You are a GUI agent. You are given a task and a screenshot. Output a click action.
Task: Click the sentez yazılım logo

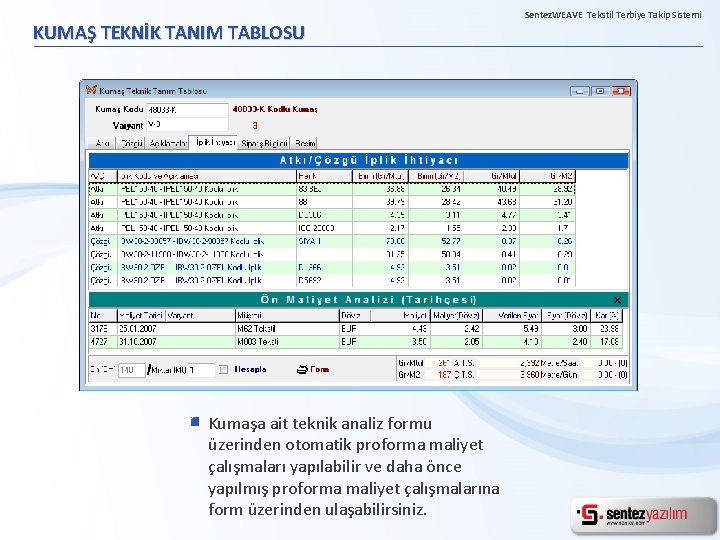pos(641,514)
